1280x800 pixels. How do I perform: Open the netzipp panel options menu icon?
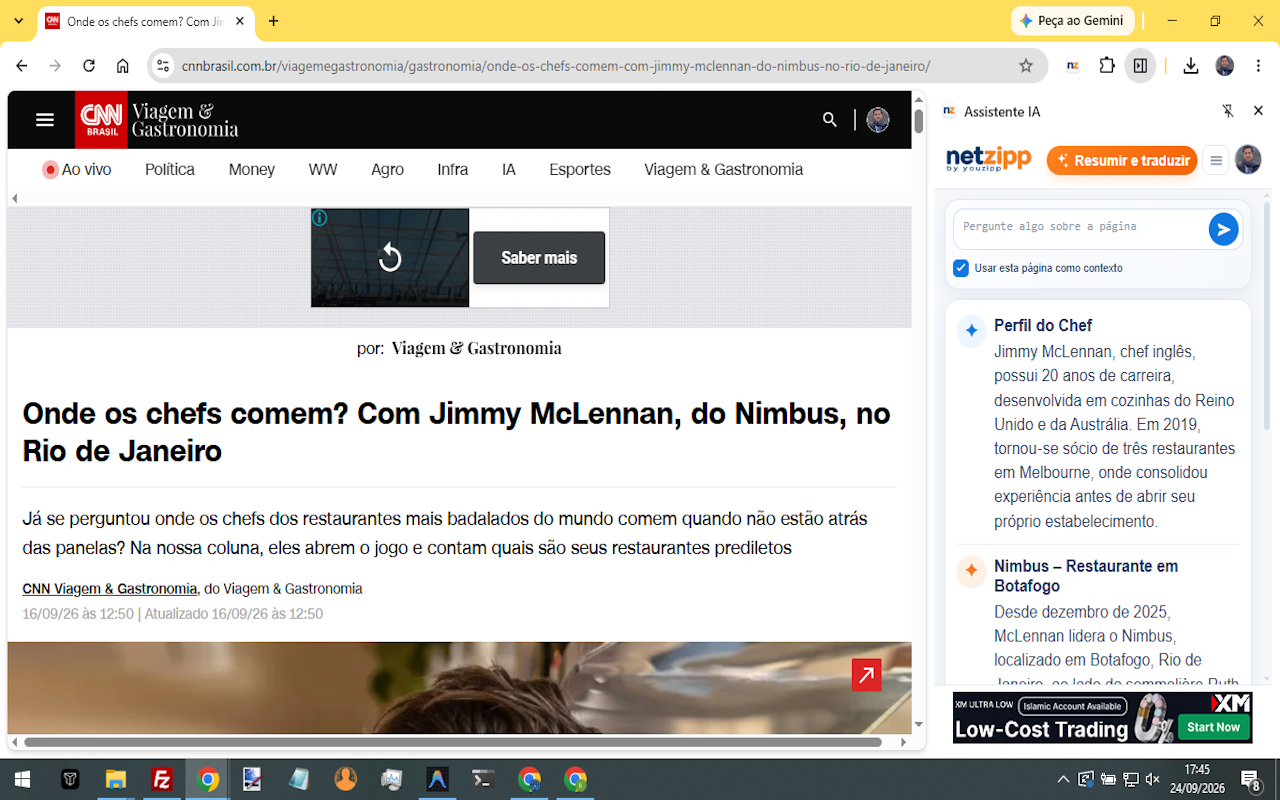pos(1216,160)
